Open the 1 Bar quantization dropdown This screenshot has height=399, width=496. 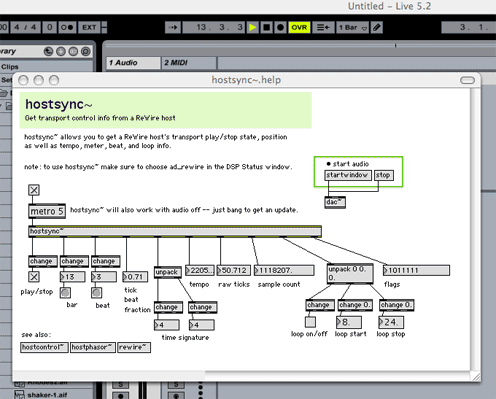(353, 27)
